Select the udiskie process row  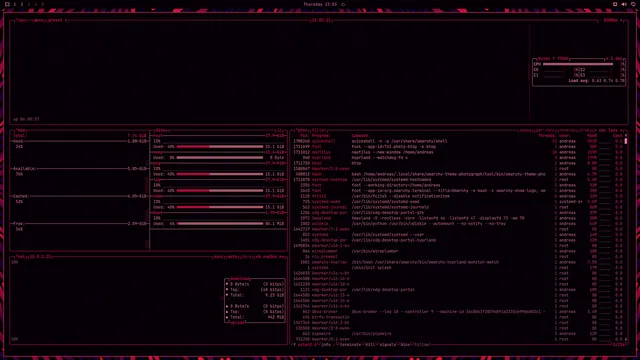tap(458, 224)
